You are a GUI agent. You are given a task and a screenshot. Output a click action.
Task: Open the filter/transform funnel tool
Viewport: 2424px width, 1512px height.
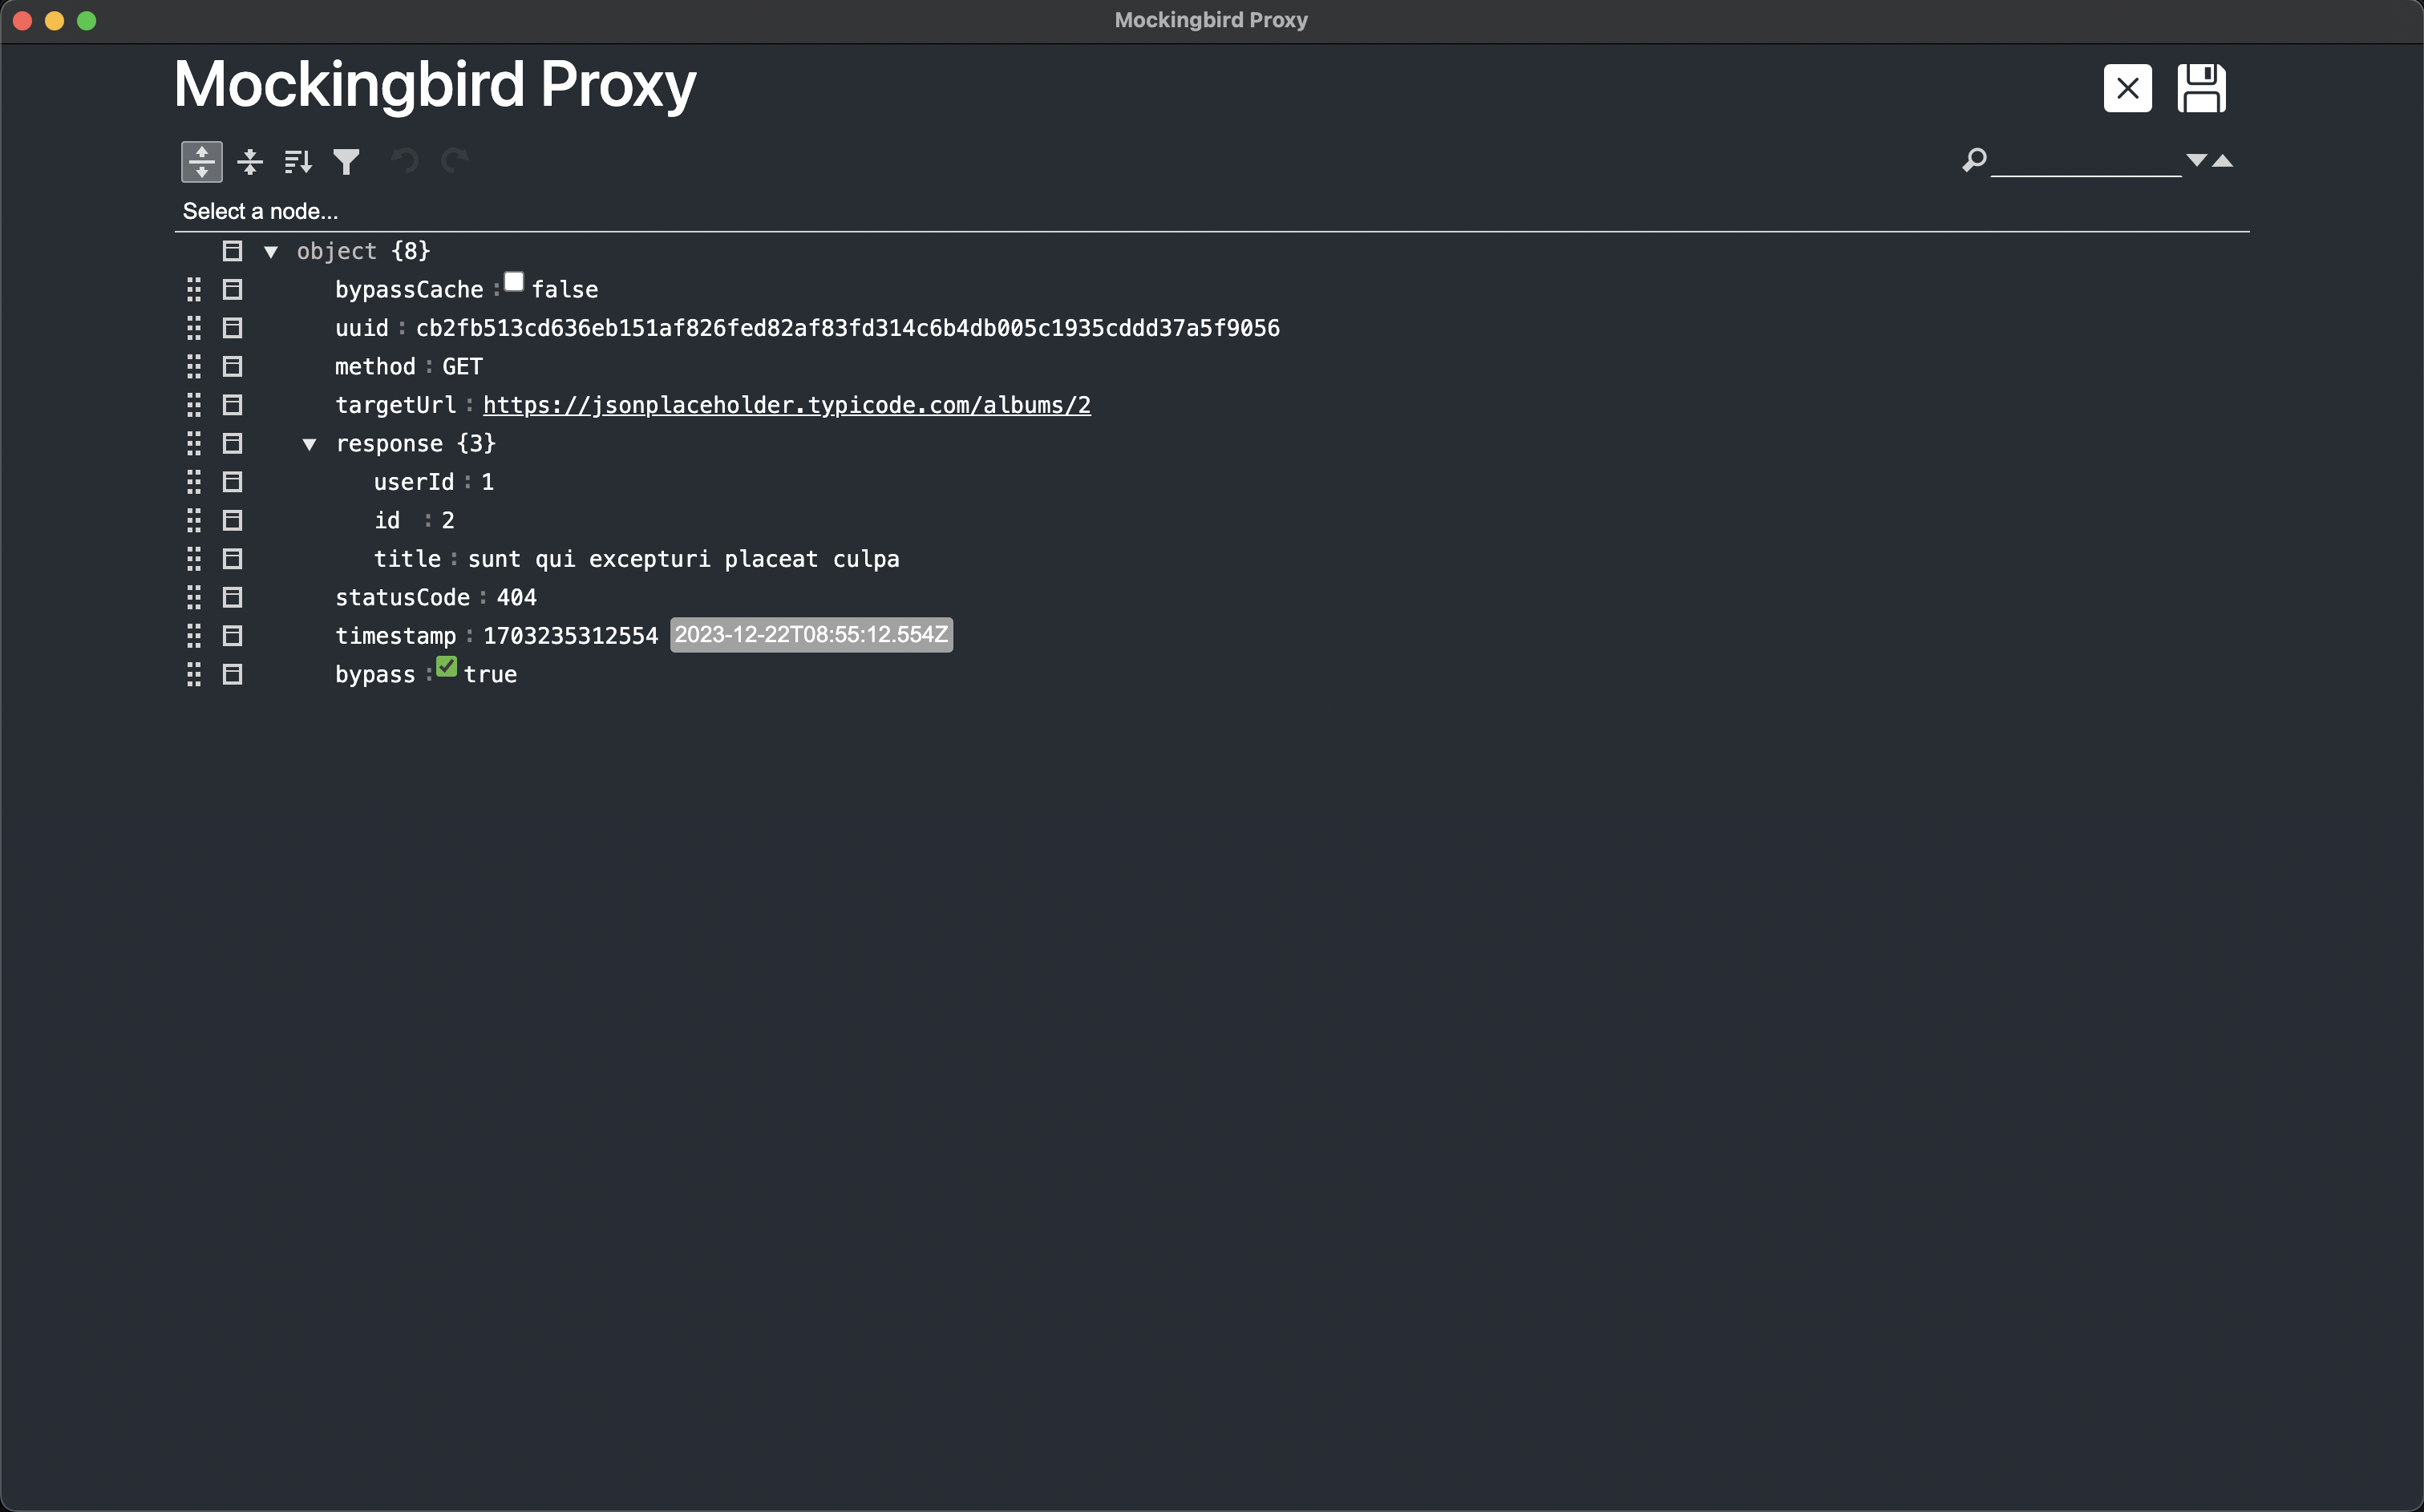click(346, 161)
